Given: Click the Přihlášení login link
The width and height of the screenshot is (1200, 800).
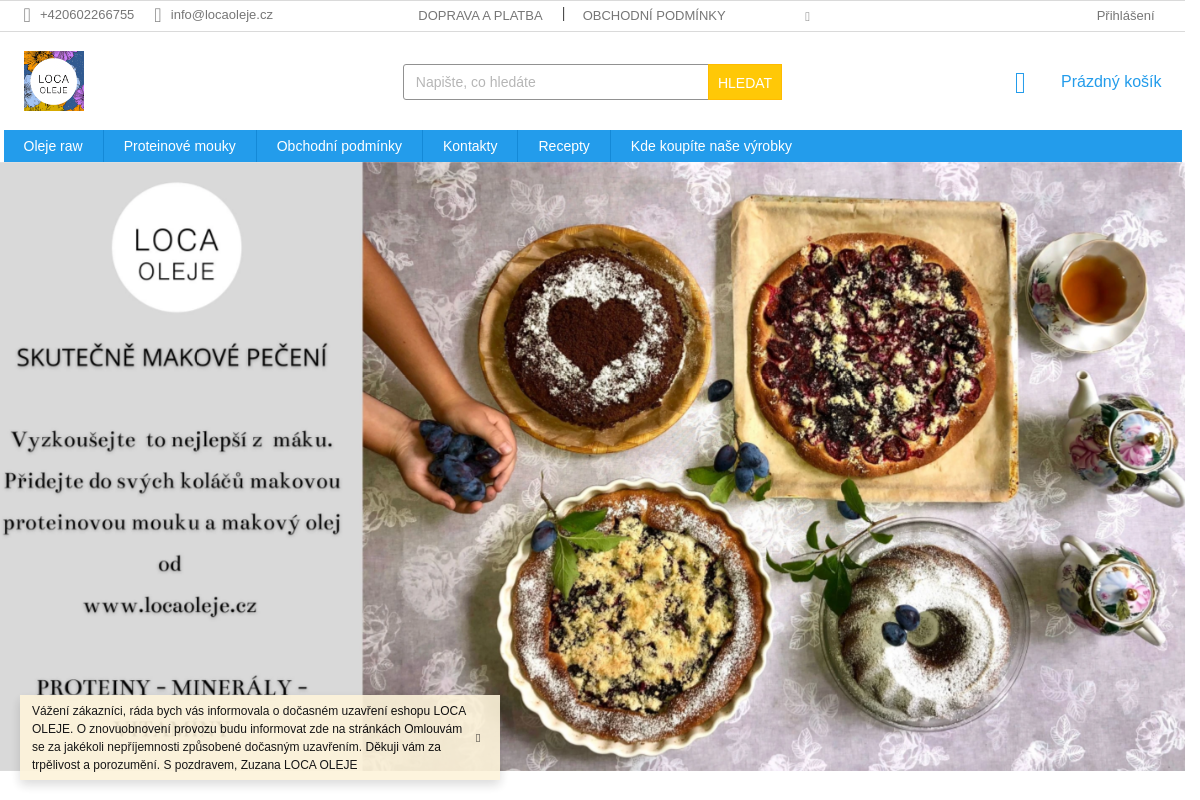Looking at the screenshot, I should point(1125,15).
